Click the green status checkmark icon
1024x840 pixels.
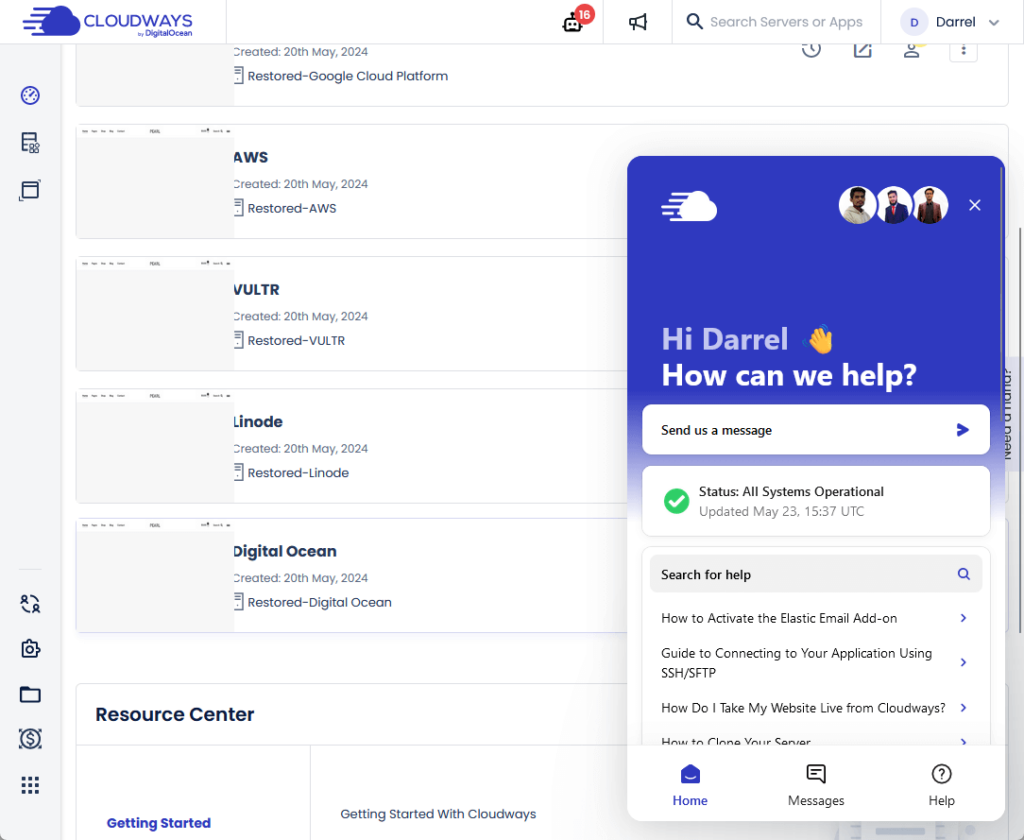click(x=677, y=501)
